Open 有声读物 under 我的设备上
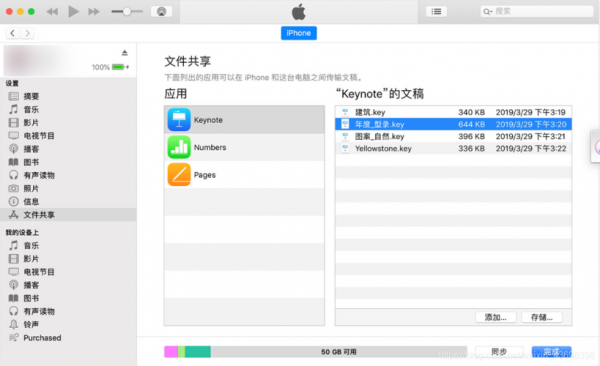Image resolution: width=600 pixels, height=366 pixels. pyautogui.click(x=68, y=311)
